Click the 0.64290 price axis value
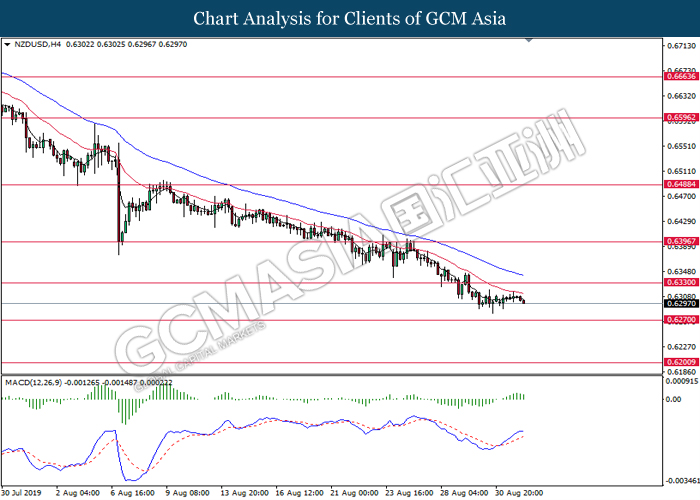Screen dimensions: 700x500 [x=681, y=221]
